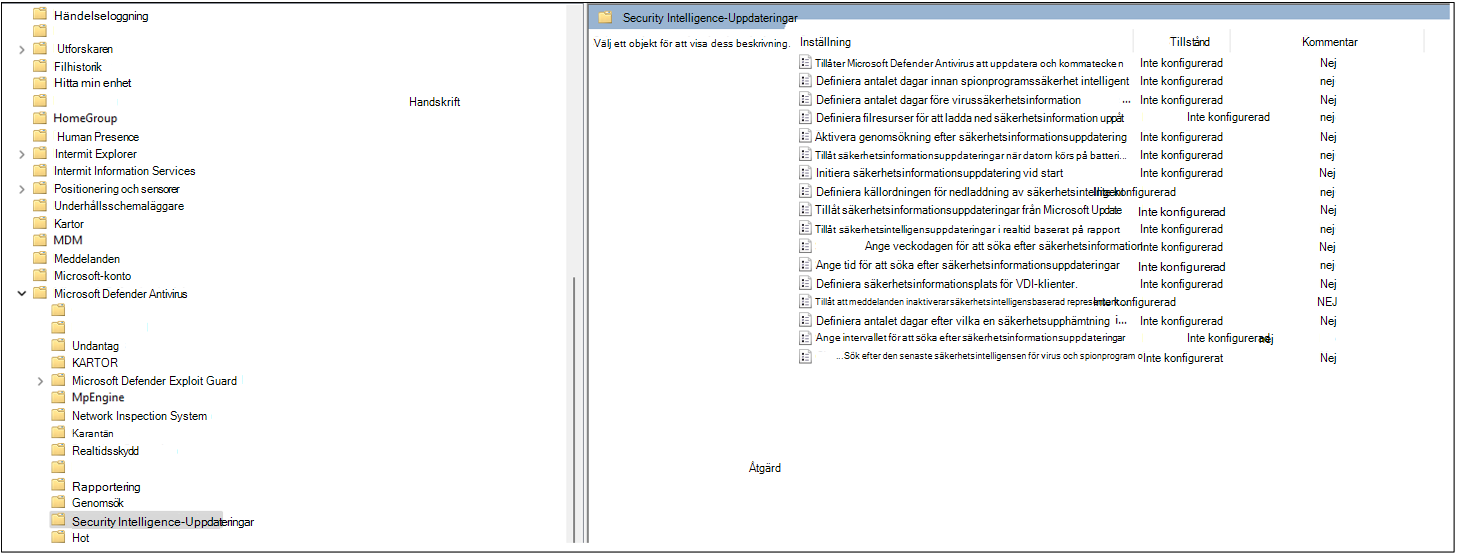
Task: Open Definiera antalet dagar innan spionprogramssäkerhet policy
Action: [972, 81]
